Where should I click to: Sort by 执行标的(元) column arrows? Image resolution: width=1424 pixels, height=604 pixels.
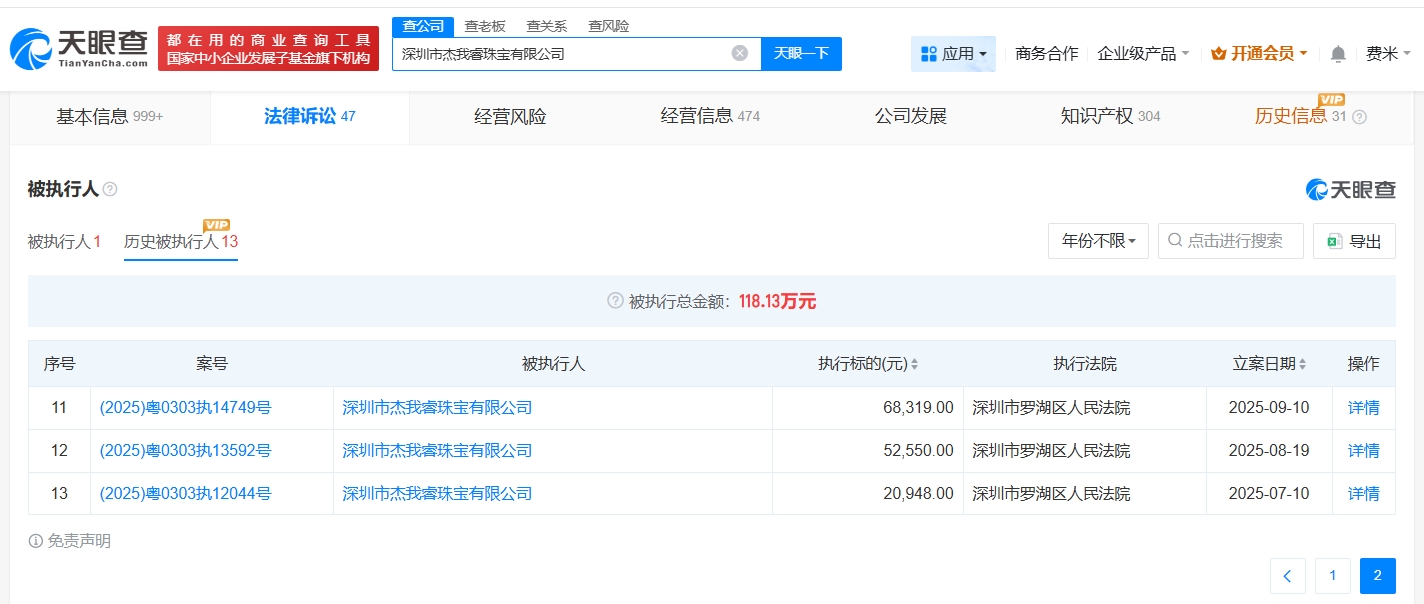click(914, 364)
